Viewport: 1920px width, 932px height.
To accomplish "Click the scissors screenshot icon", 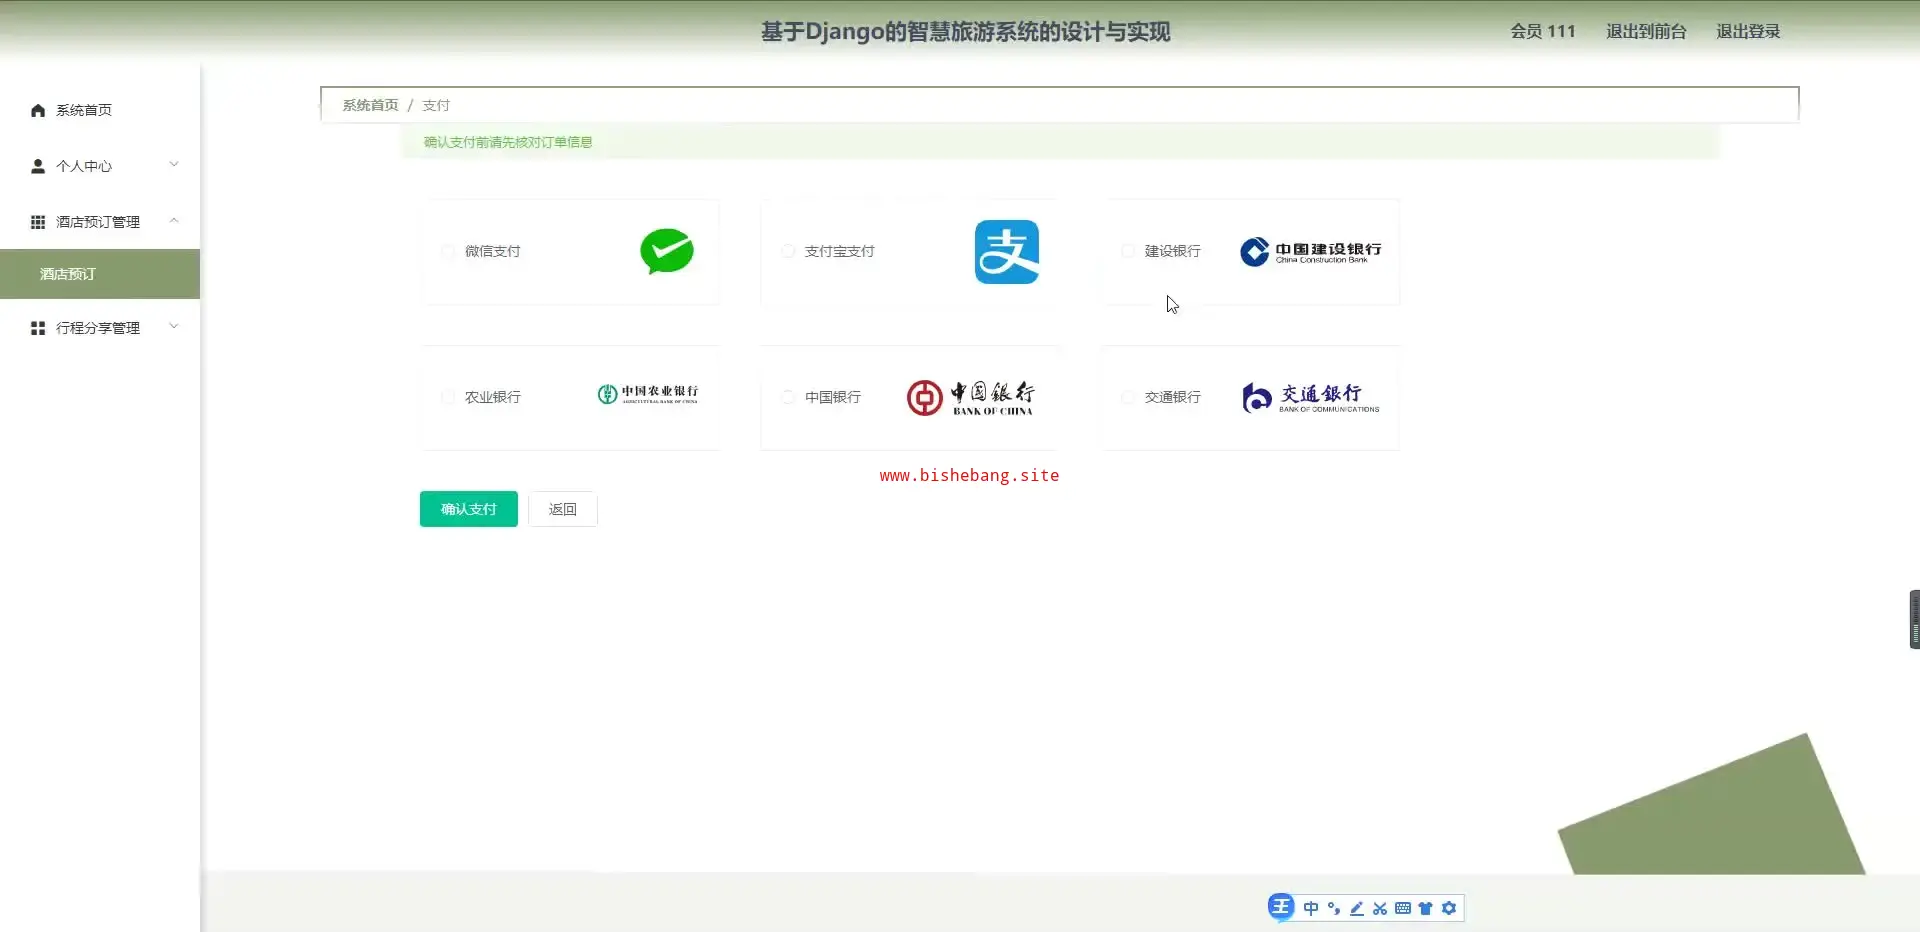I will pyautogui.click(x=1380, y=908).
